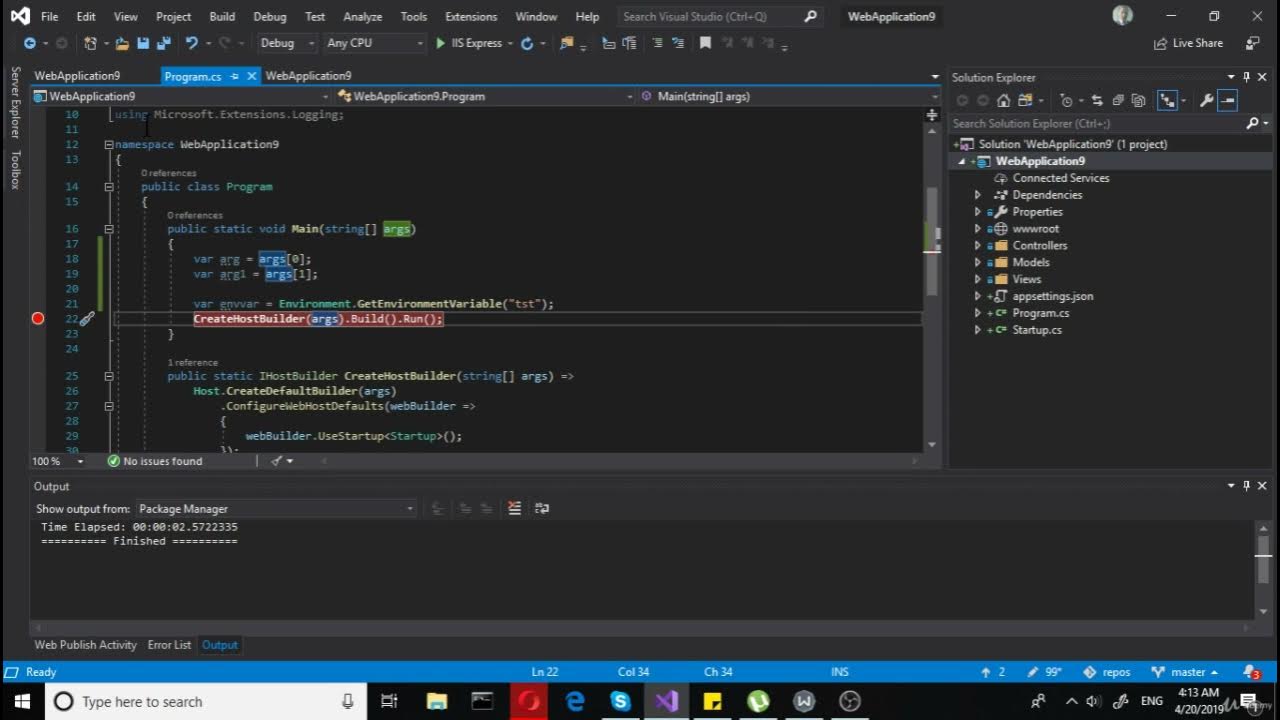Open the Show output from Package Manager dropdown

click(x=275, y=509)
